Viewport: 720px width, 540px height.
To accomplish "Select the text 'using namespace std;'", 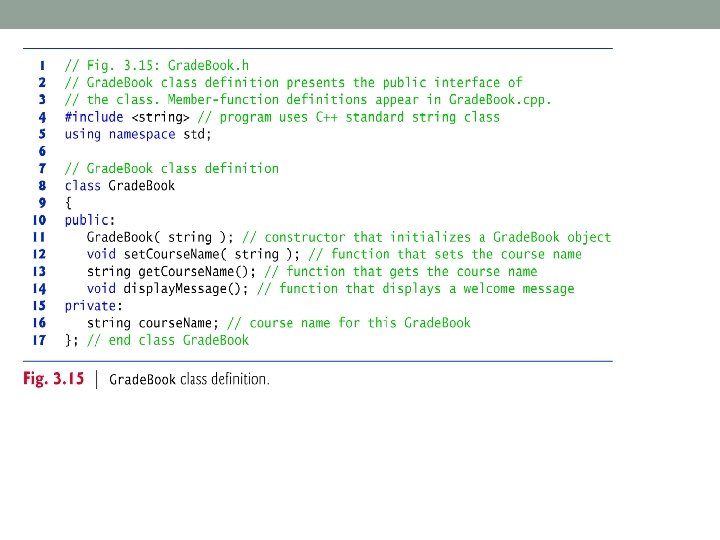I will pyautogui.click(x=138, y=134).
